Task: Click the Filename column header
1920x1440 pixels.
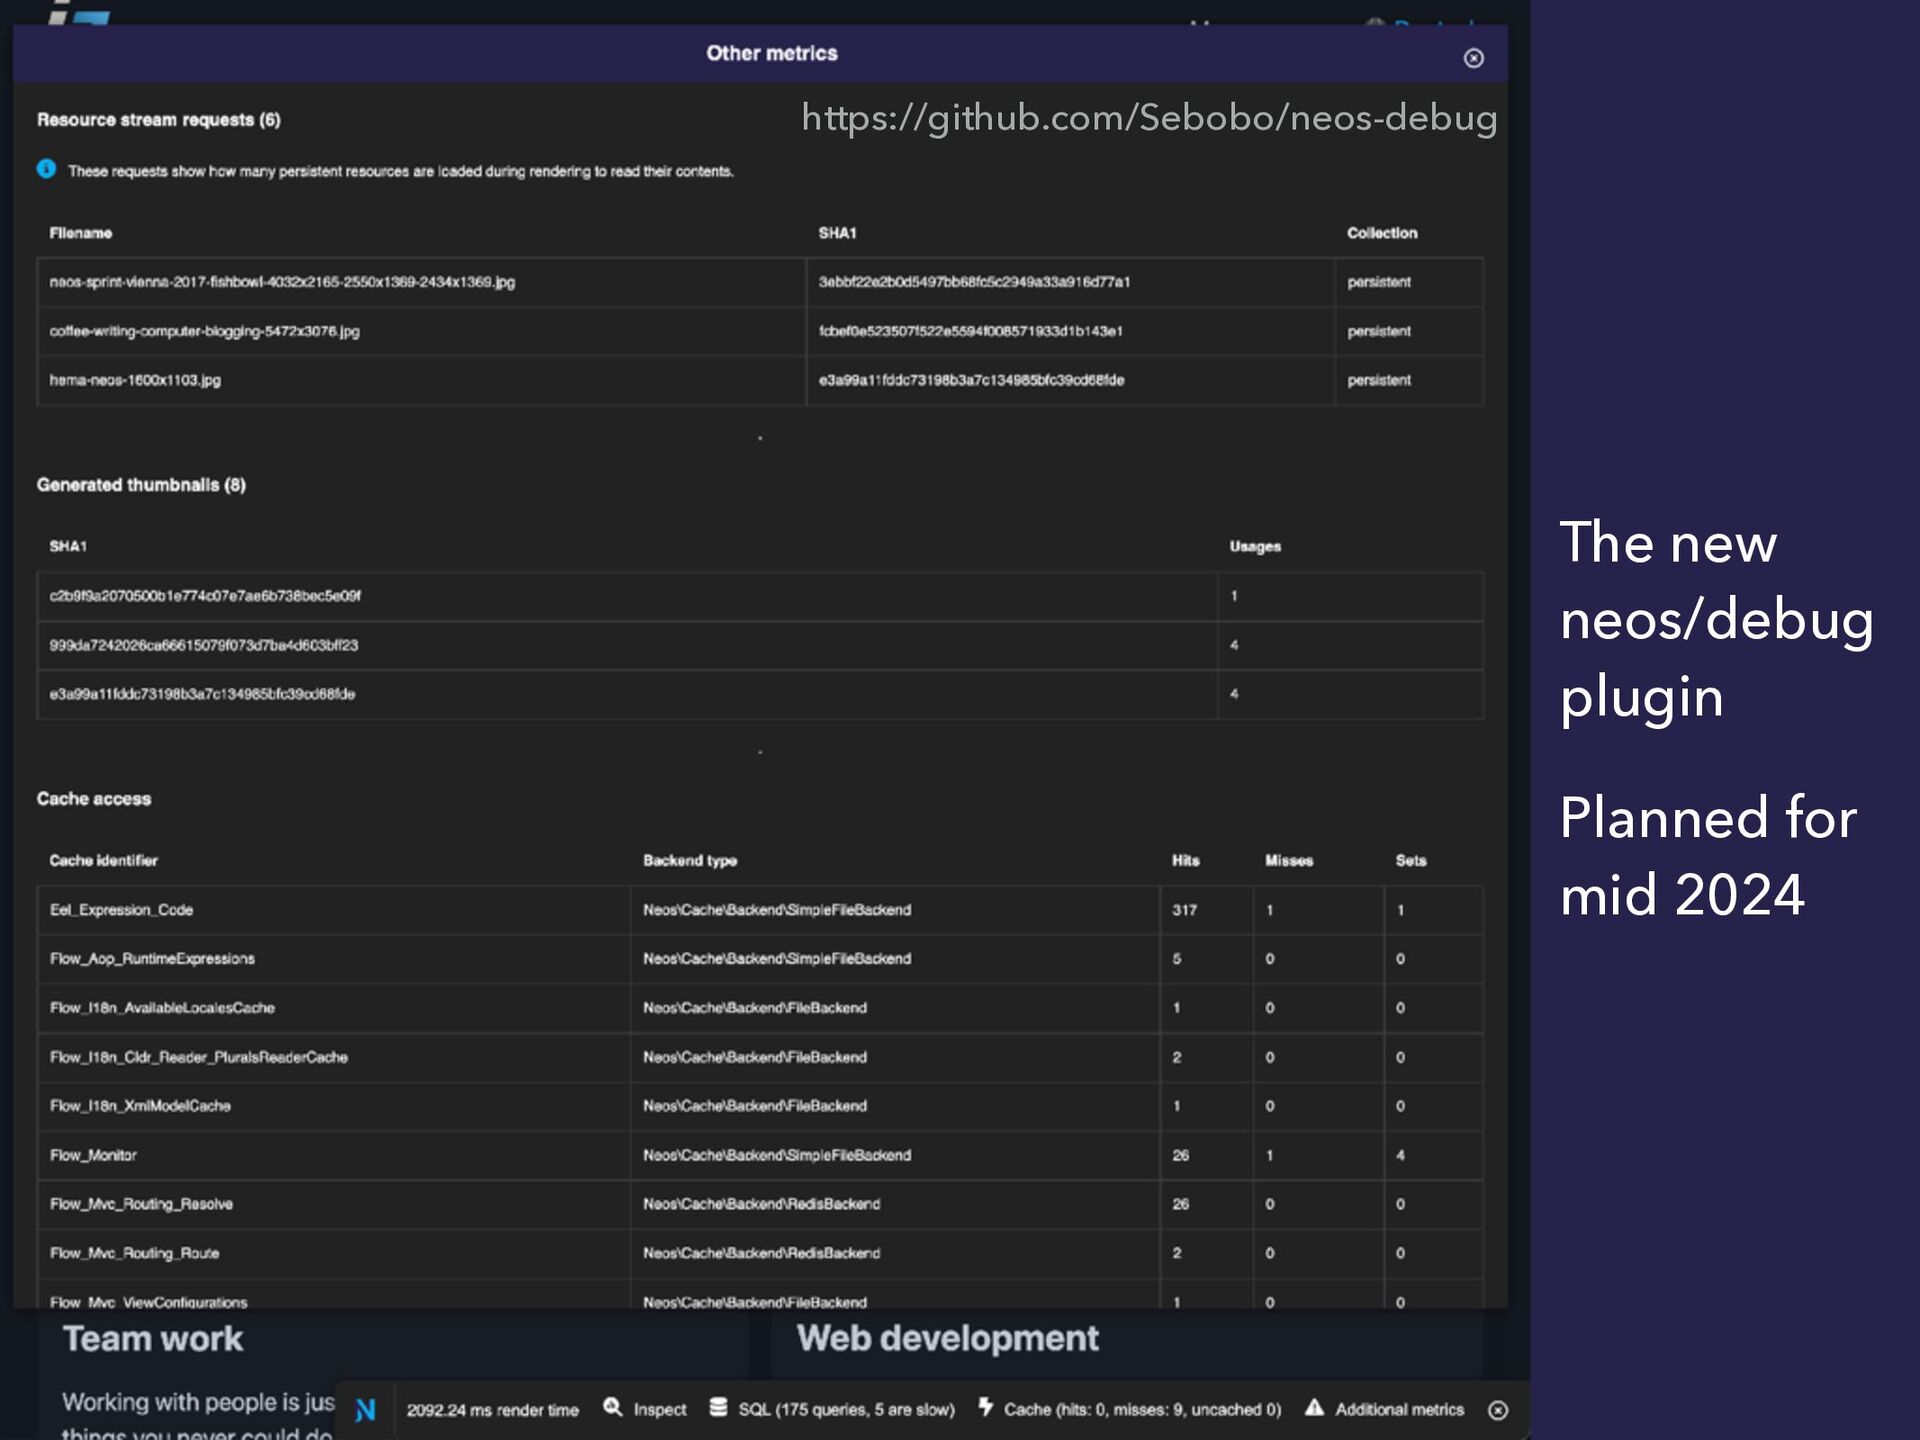Action: point(81,233)
